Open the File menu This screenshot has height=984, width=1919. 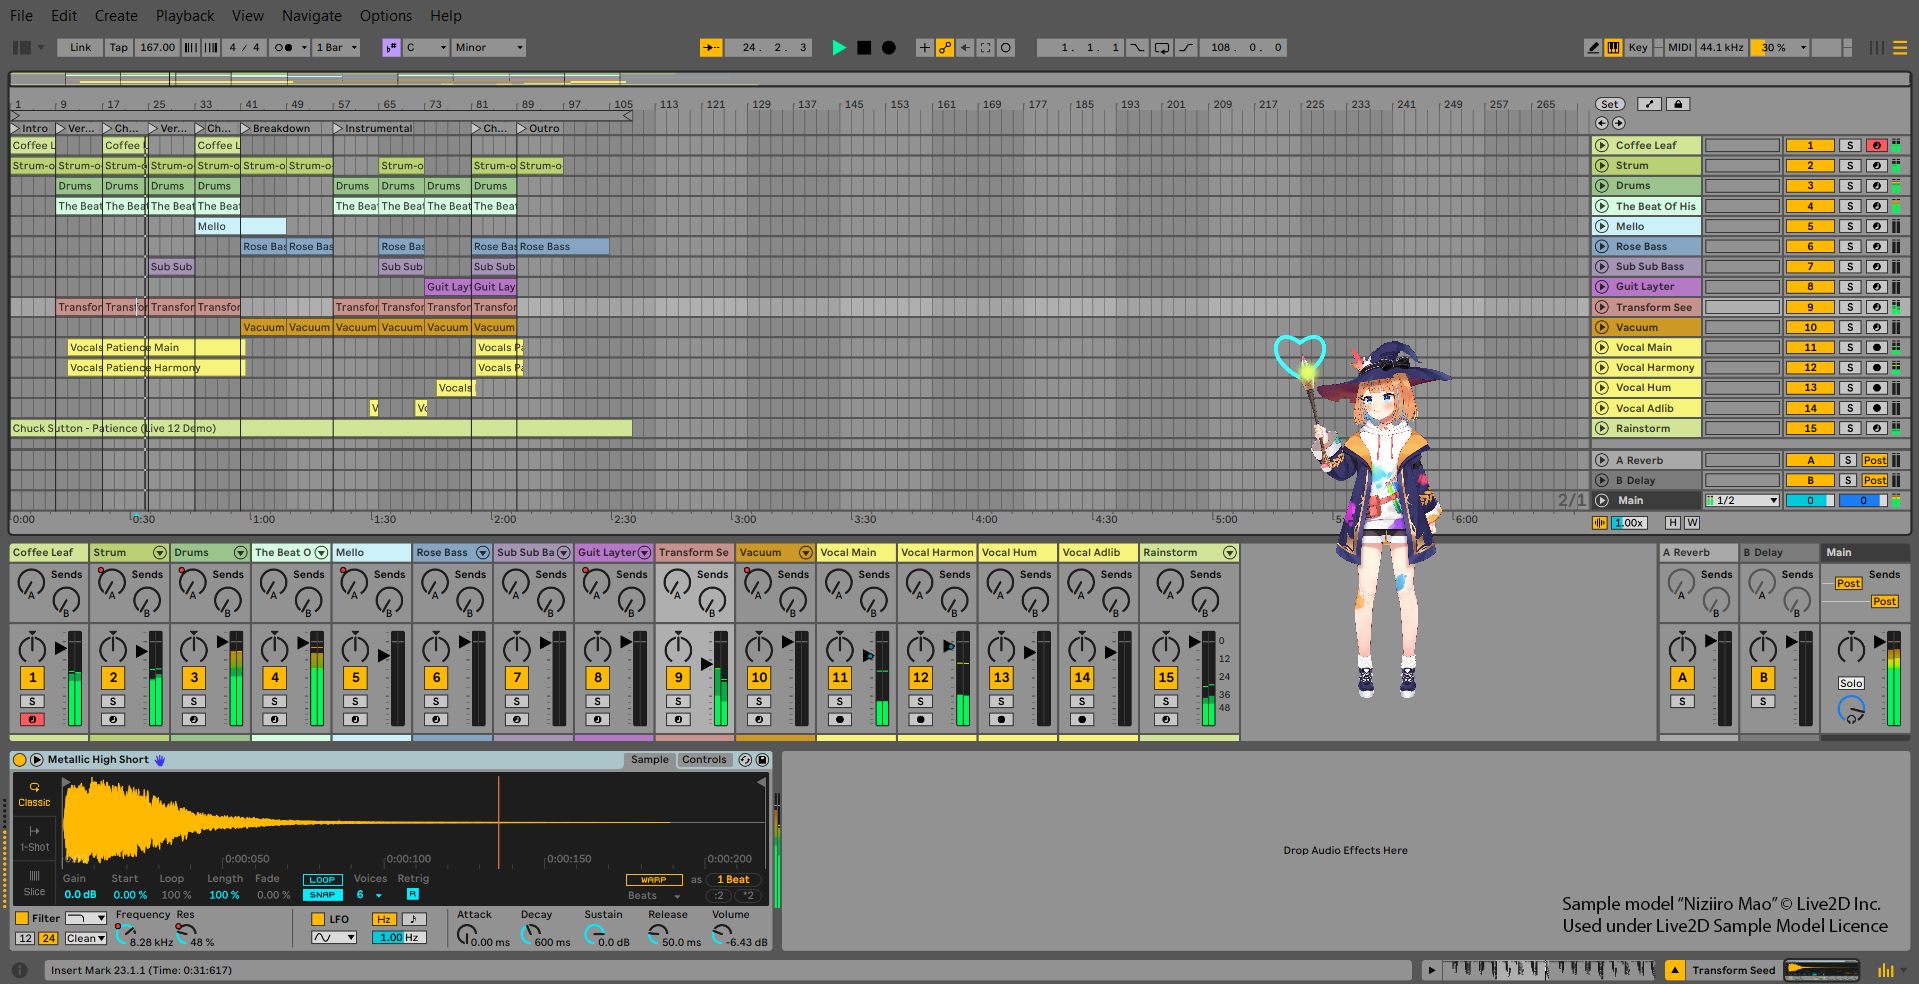point(21,16)
